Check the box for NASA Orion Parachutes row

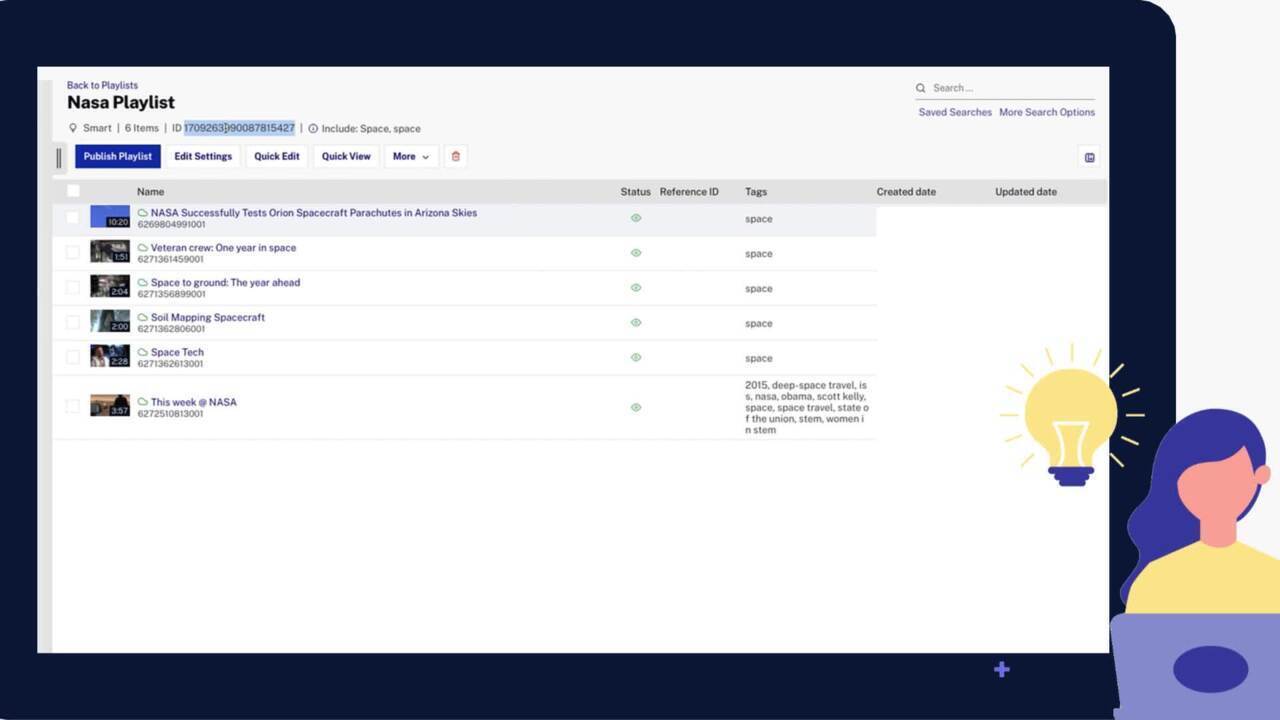tap(72, 217)
